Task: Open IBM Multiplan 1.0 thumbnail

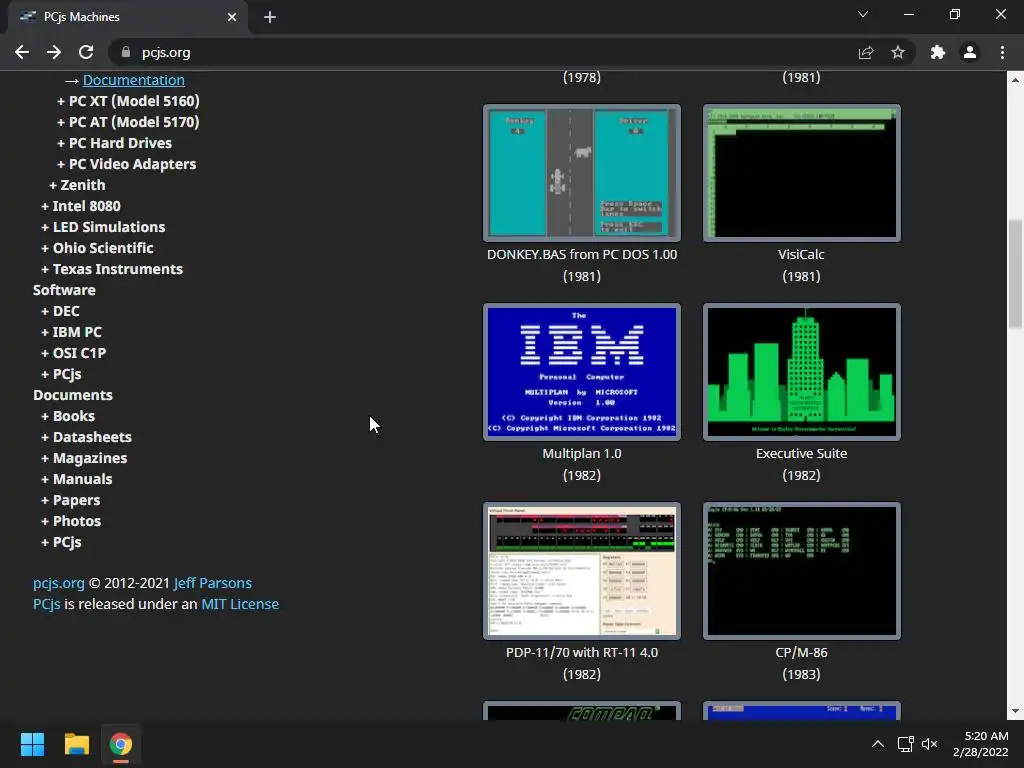Action: [582, 372]
